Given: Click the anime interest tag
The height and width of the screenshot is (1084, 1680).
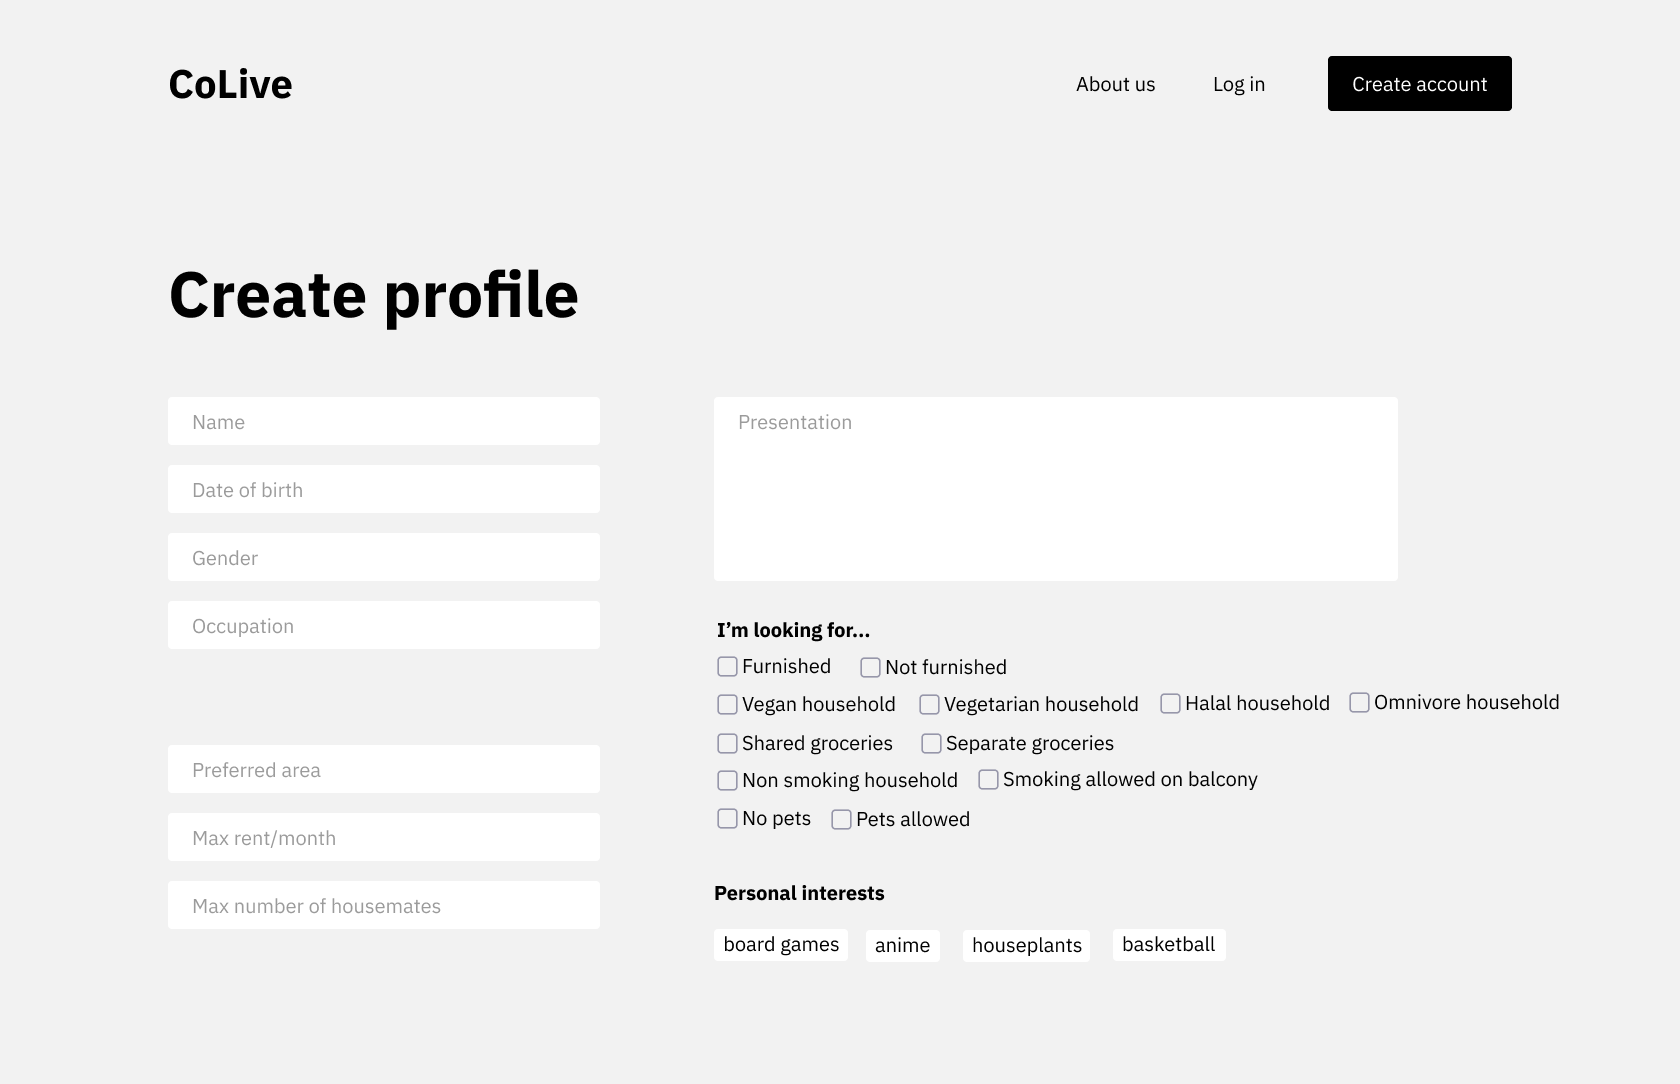Looking at the screenshot, I should [x=902, y=945].
